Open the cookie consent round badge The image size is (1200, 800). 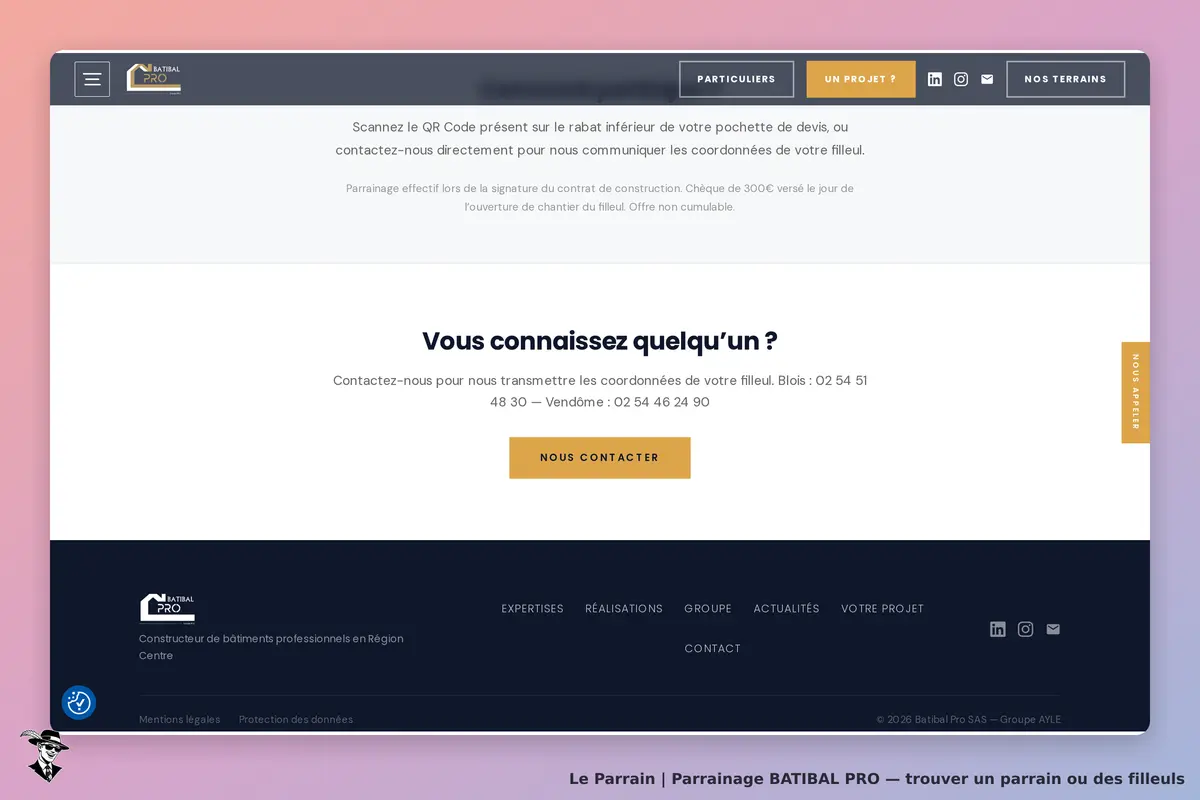coord(79,703)
